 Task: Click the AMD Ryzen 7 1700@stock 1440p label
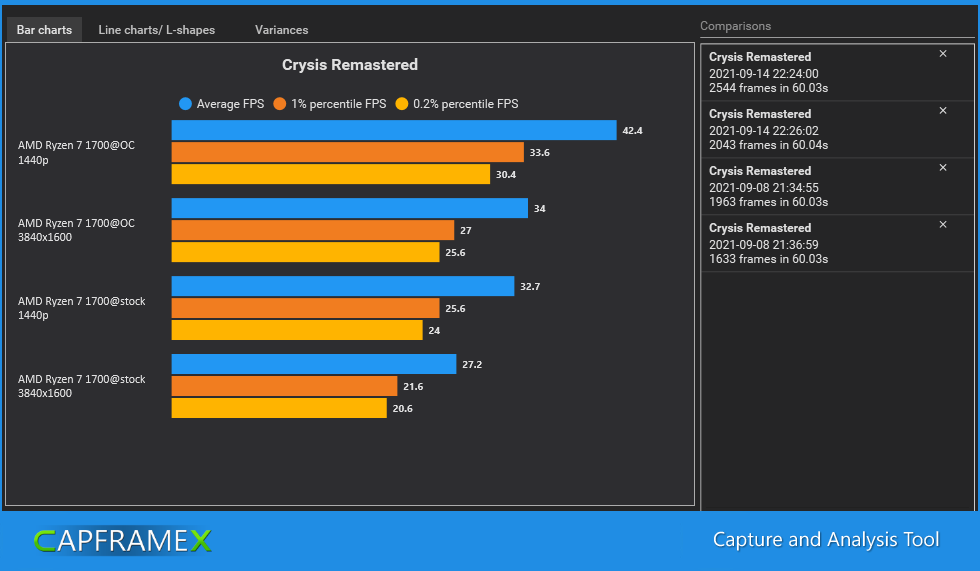click(81, 308)
